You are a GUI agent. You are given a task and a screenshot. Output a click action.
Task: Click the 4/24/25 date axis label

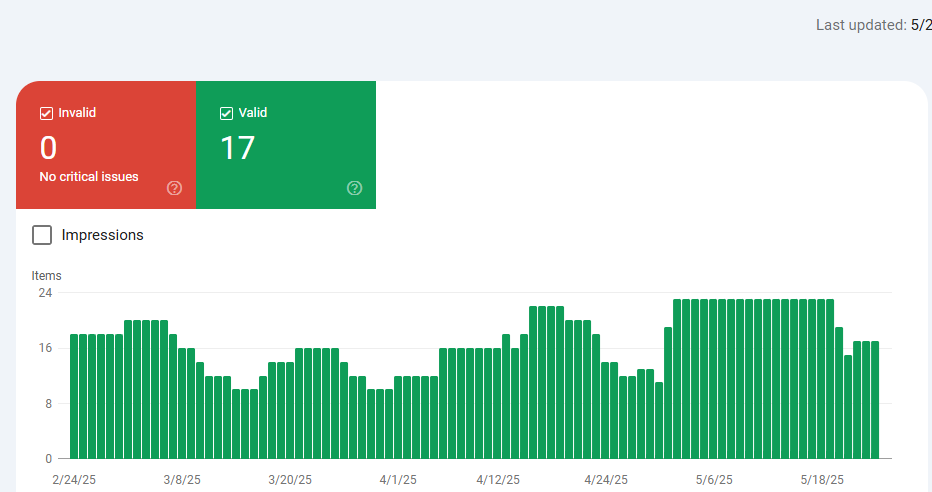tap(607, 479)
